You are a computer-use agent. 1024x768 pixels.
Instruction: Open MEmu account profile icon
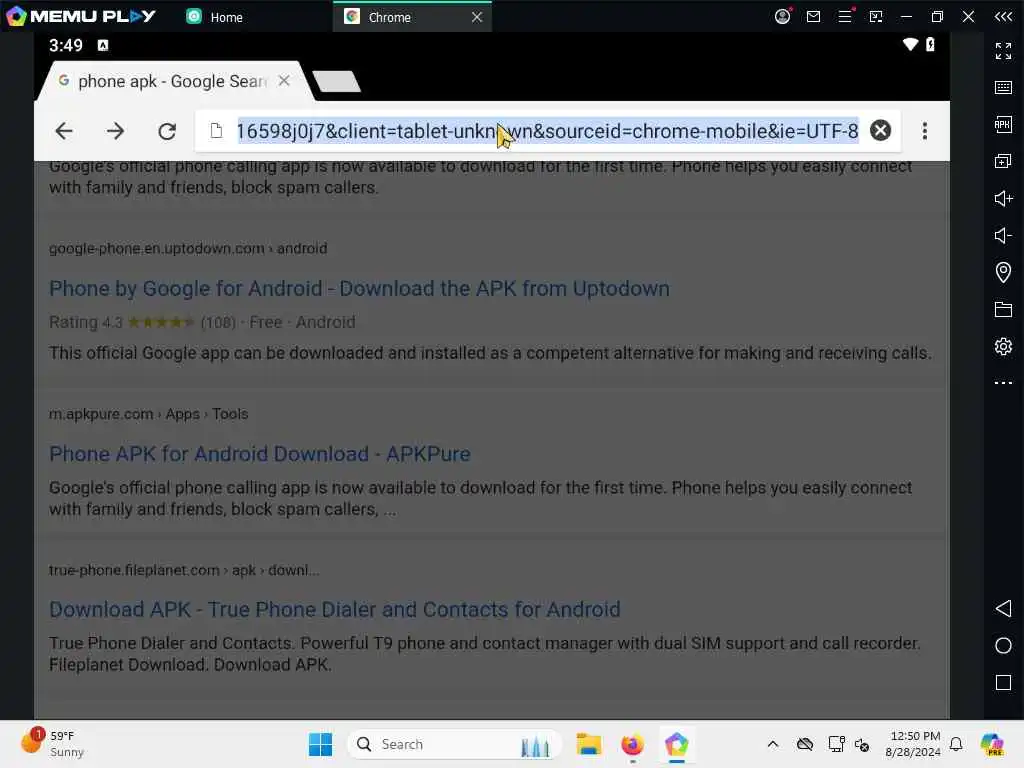pyautogui.click(x=782, y=16)
